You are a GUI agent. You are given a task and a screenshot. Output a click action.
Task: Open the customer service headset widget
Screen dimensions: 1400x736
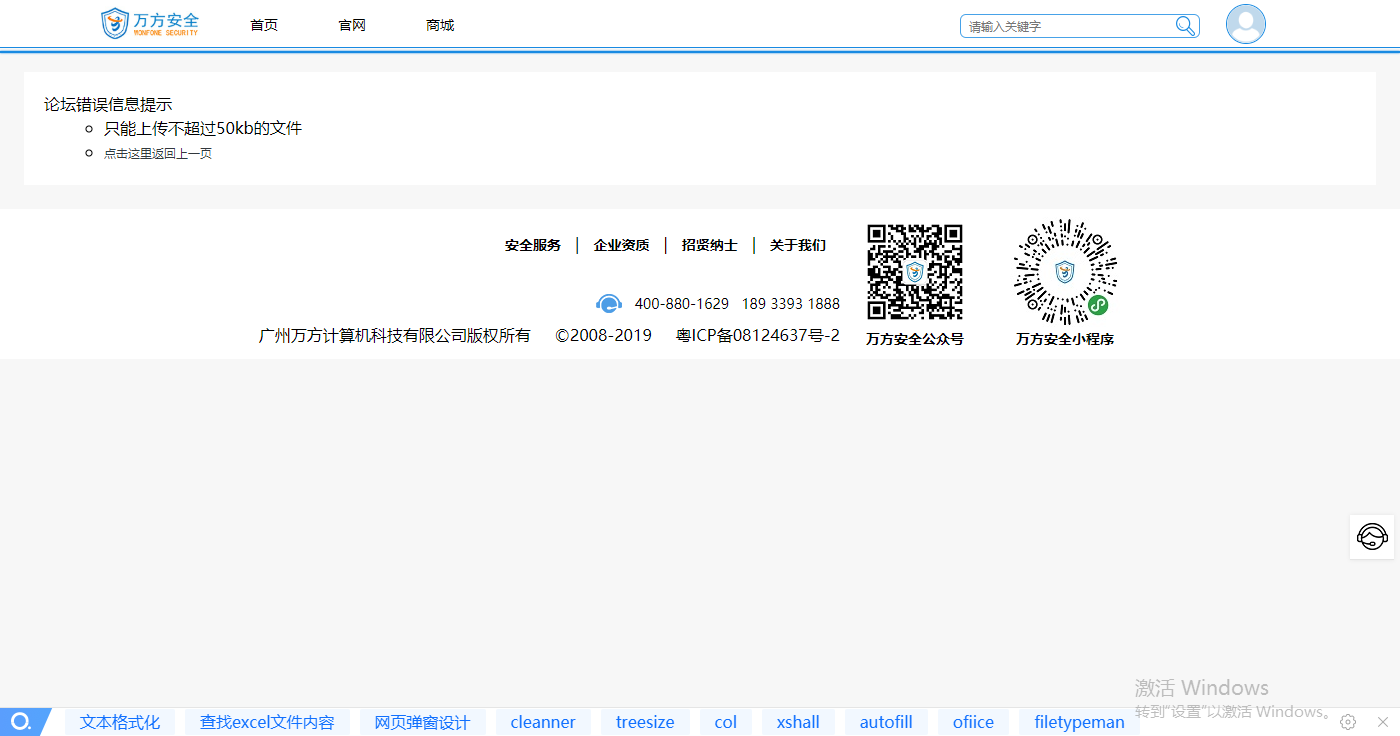tap(1372, 537)
